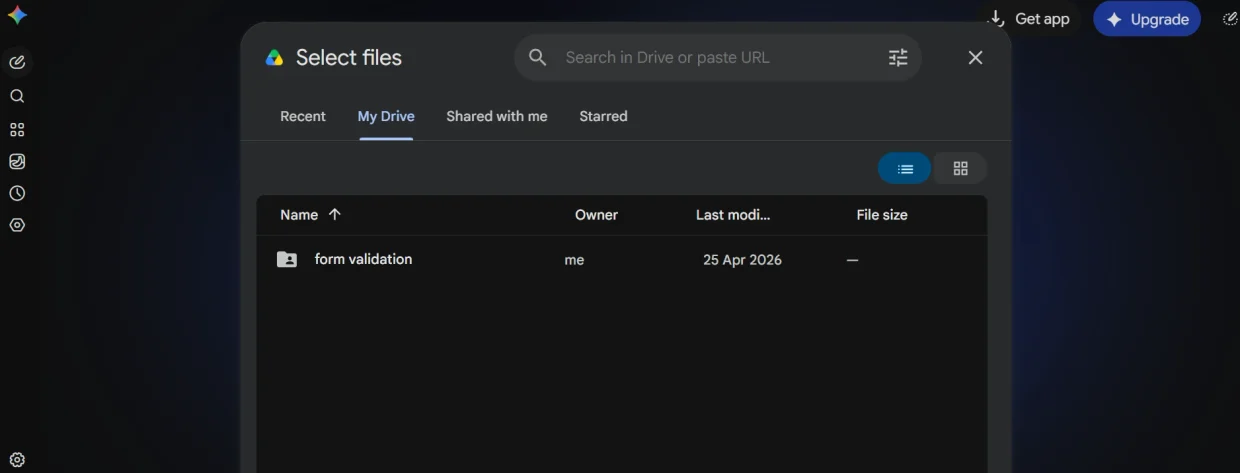Screen dimensions: 1240x473
Task: Click the form validation folder icon
Action: click(x=287, y=260)
